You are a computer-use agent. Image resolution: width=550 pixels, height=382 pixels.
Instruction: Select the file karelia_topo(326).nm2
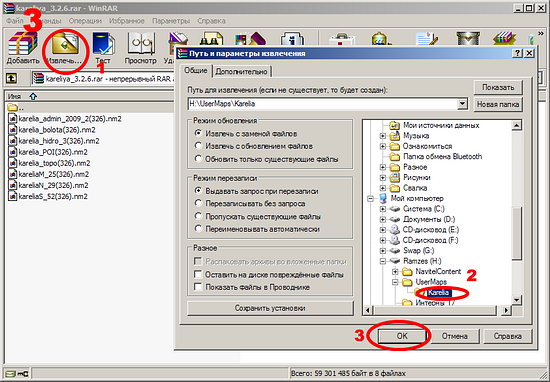50,163
